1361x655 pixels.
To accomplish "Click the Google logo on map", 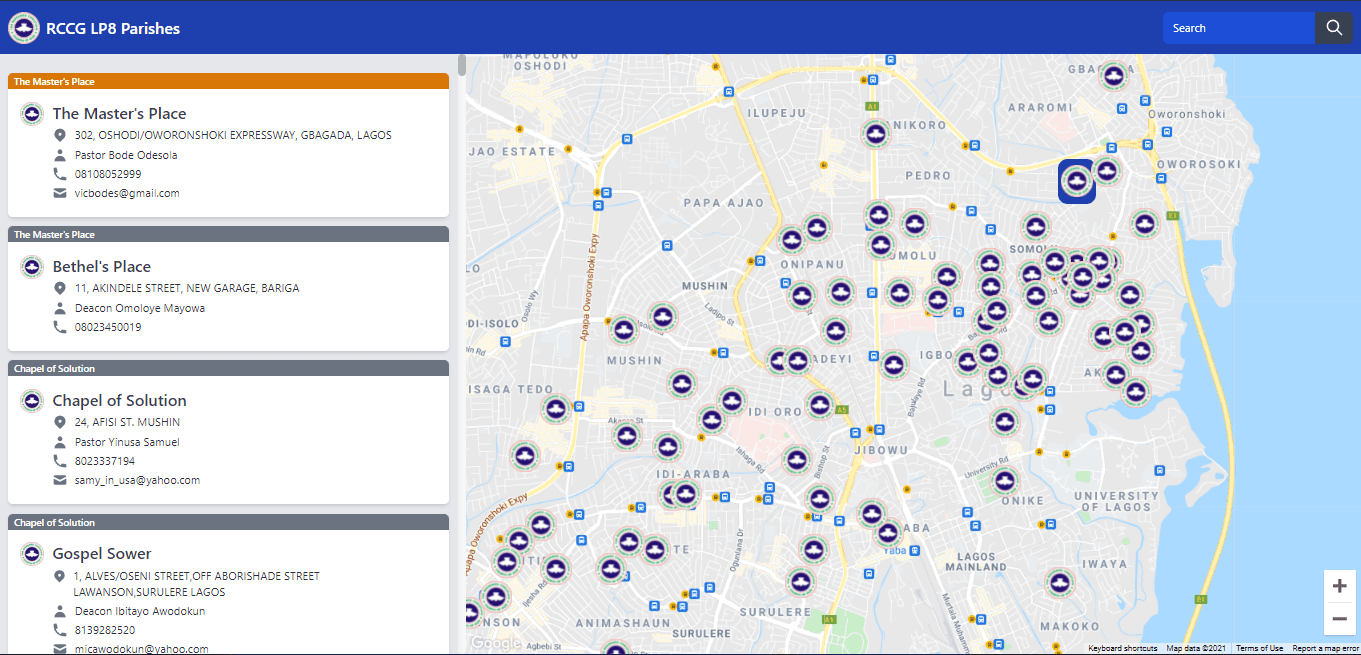I will click(495, 643).
